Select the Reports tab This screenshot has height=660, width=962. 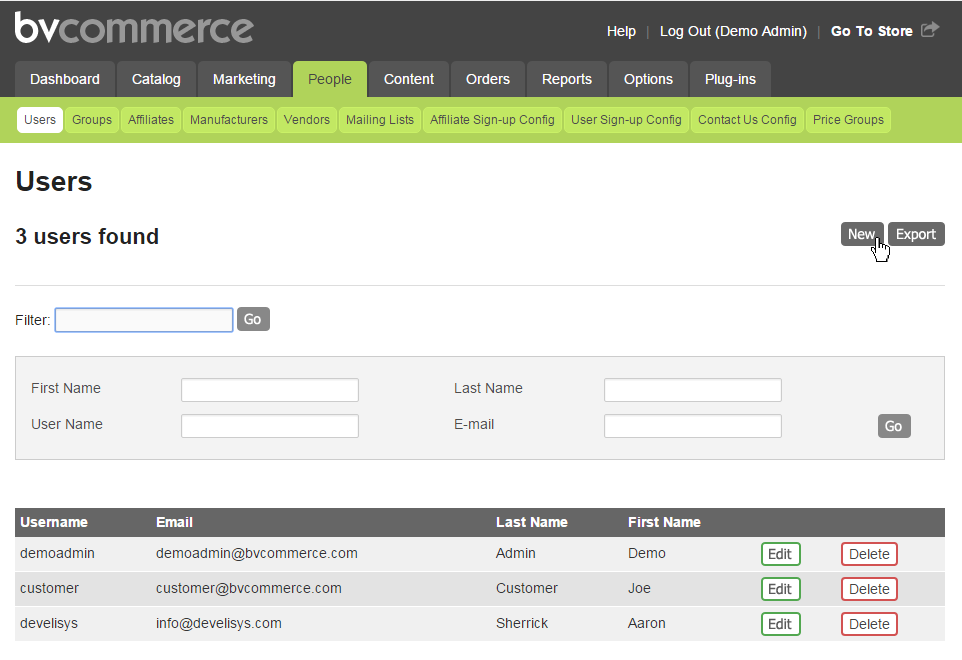click(x=566, y=78)
